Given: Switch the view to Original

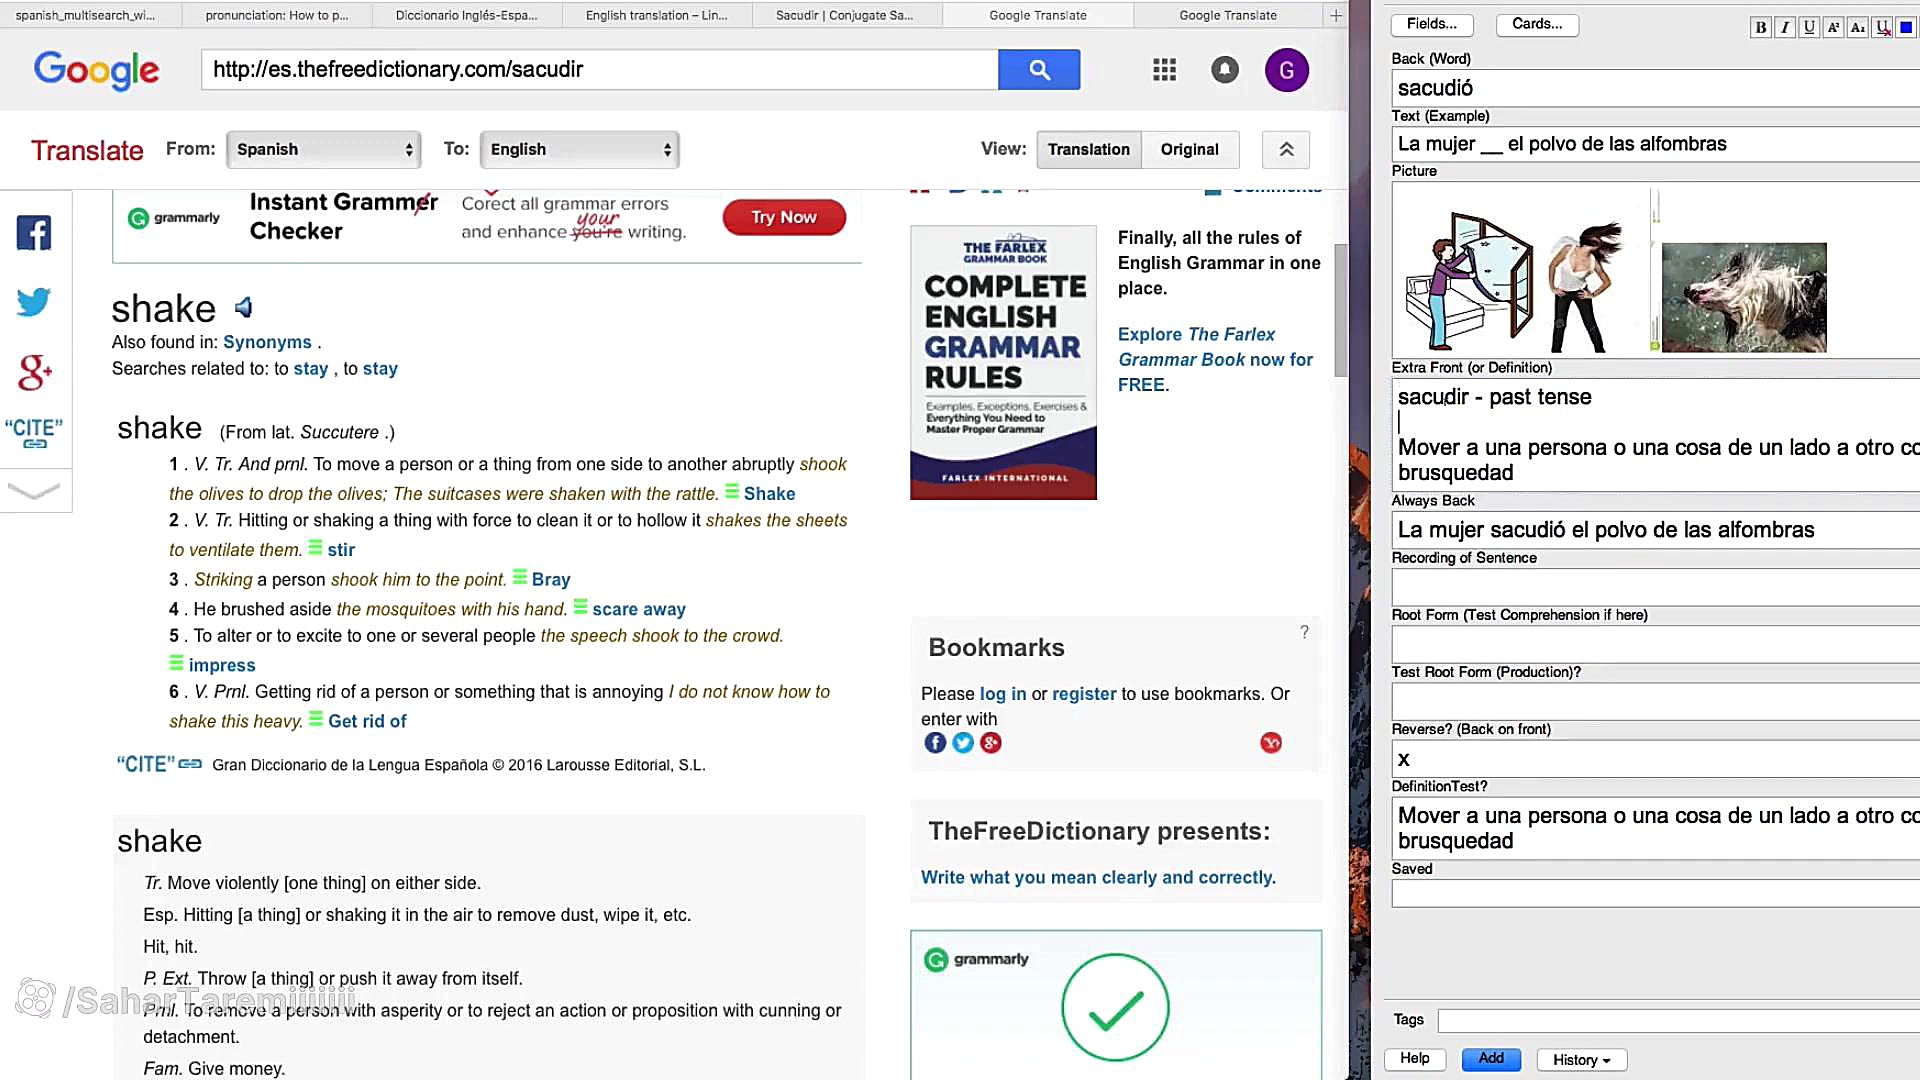Looking at the screenshot, I should tap(1189, 149).
